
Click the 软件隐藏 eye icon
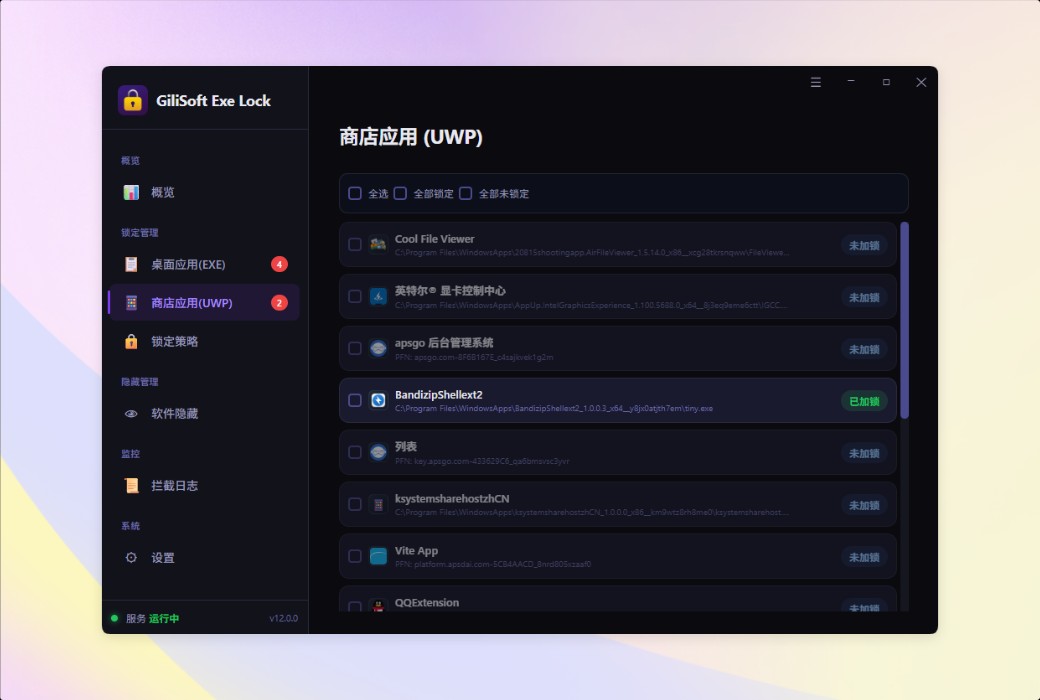click(131, 413)
